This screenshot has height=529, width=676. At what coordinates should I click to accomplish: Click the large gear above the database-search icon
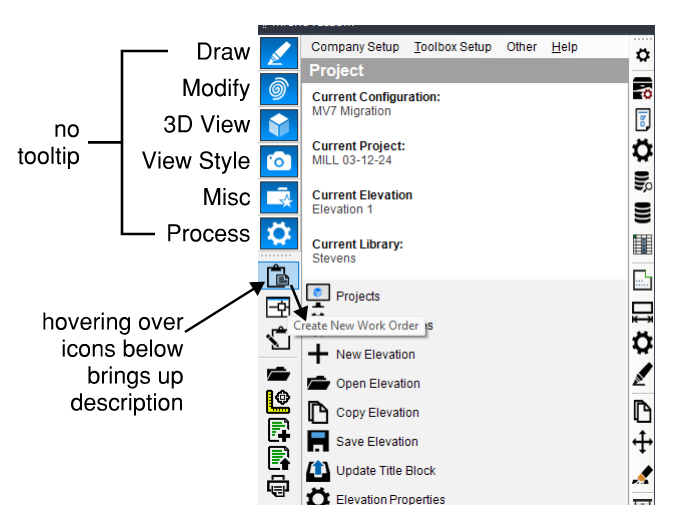(x=642, y=150)
